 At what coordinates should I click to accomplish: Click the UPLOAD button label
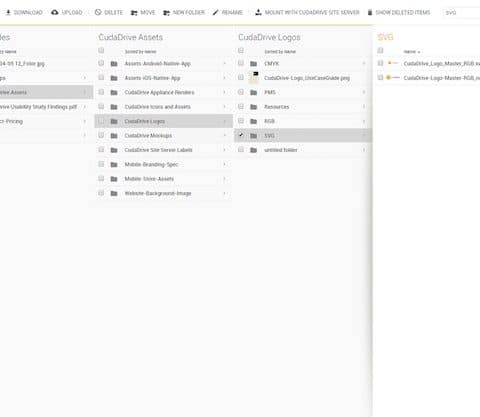[72, 13]
